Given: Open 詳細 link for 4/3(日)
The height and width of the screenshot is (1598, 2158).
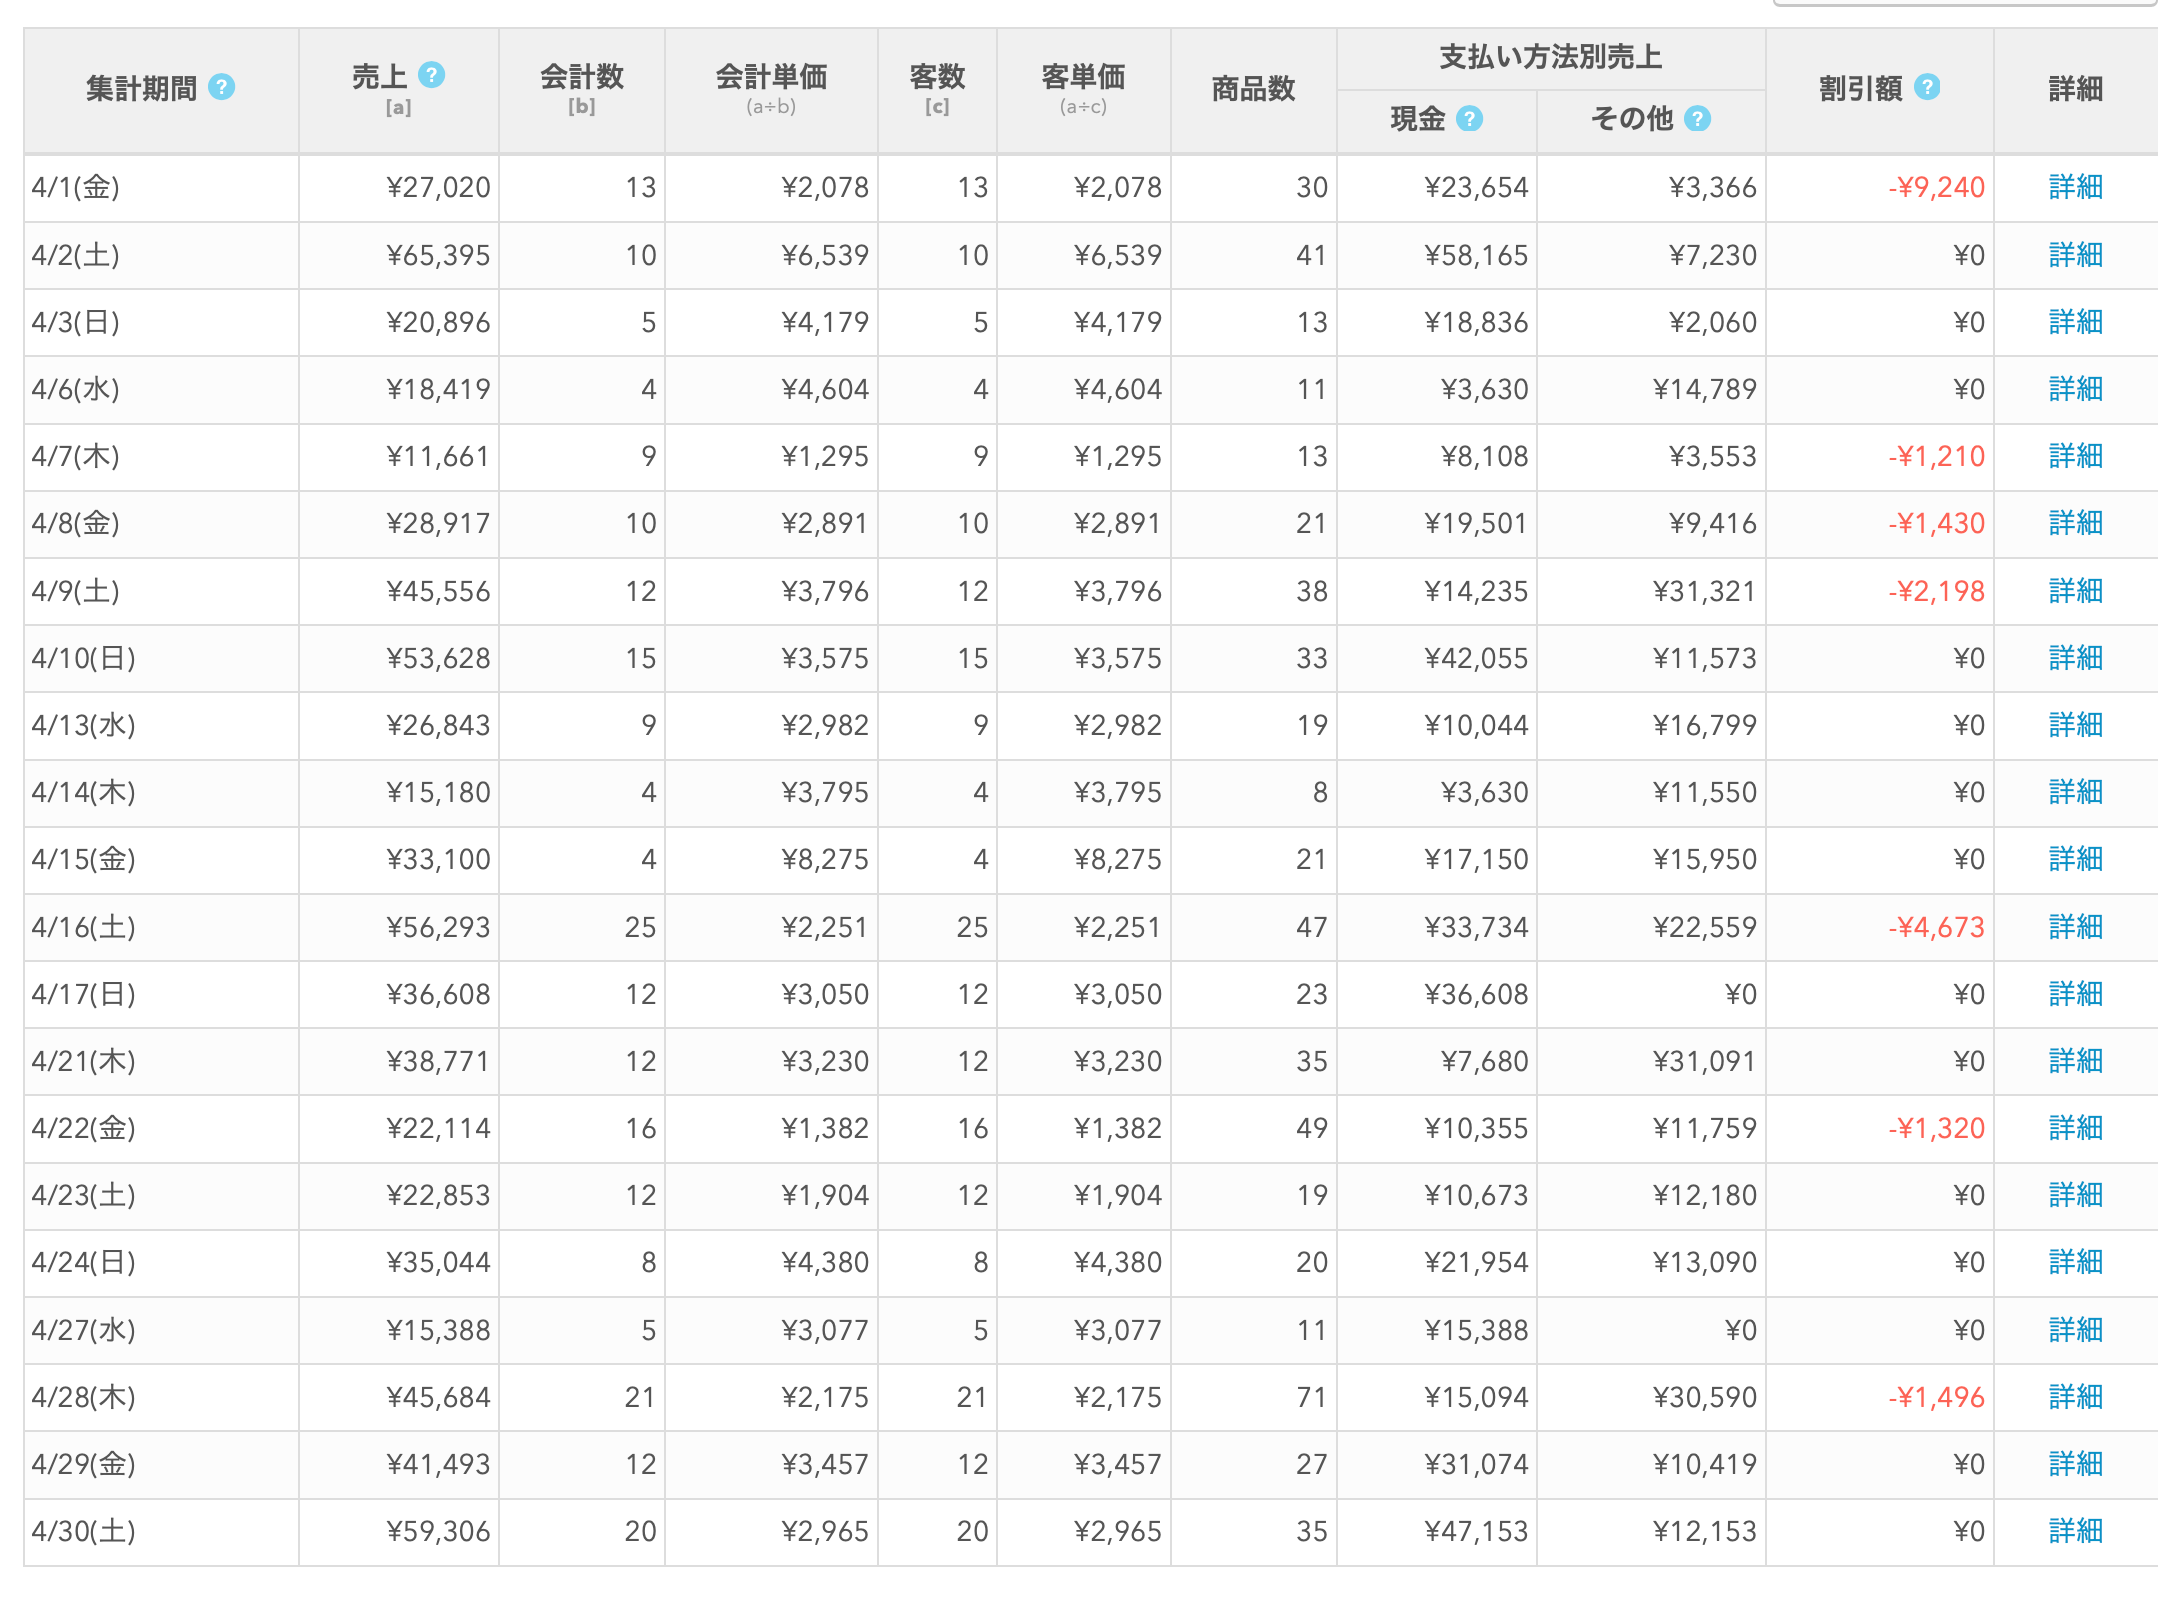Looking at the screenshot, I should 2075,322.
